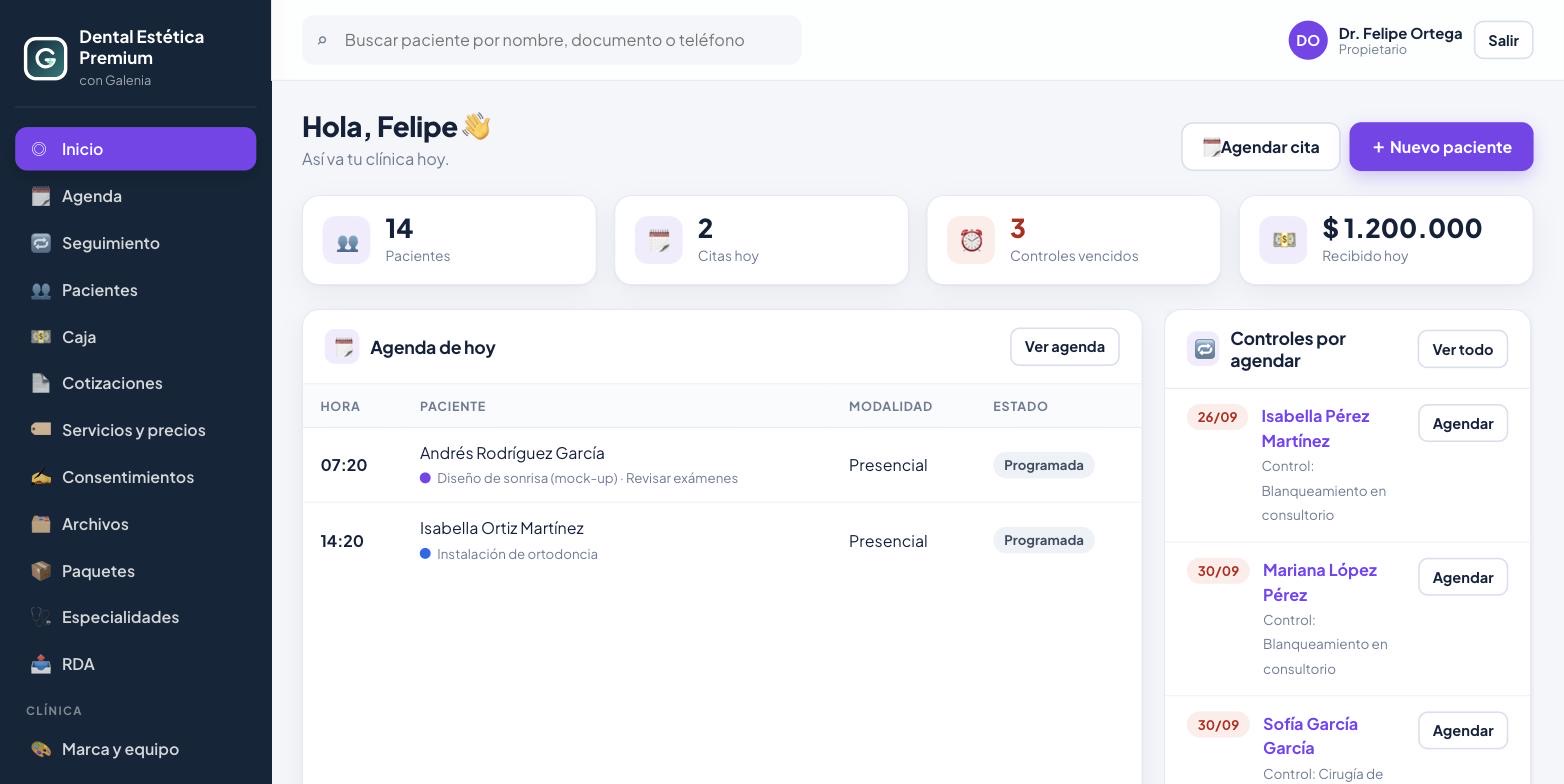Click the Especialidades stethoscope icon in sidebar

[40, 617]
